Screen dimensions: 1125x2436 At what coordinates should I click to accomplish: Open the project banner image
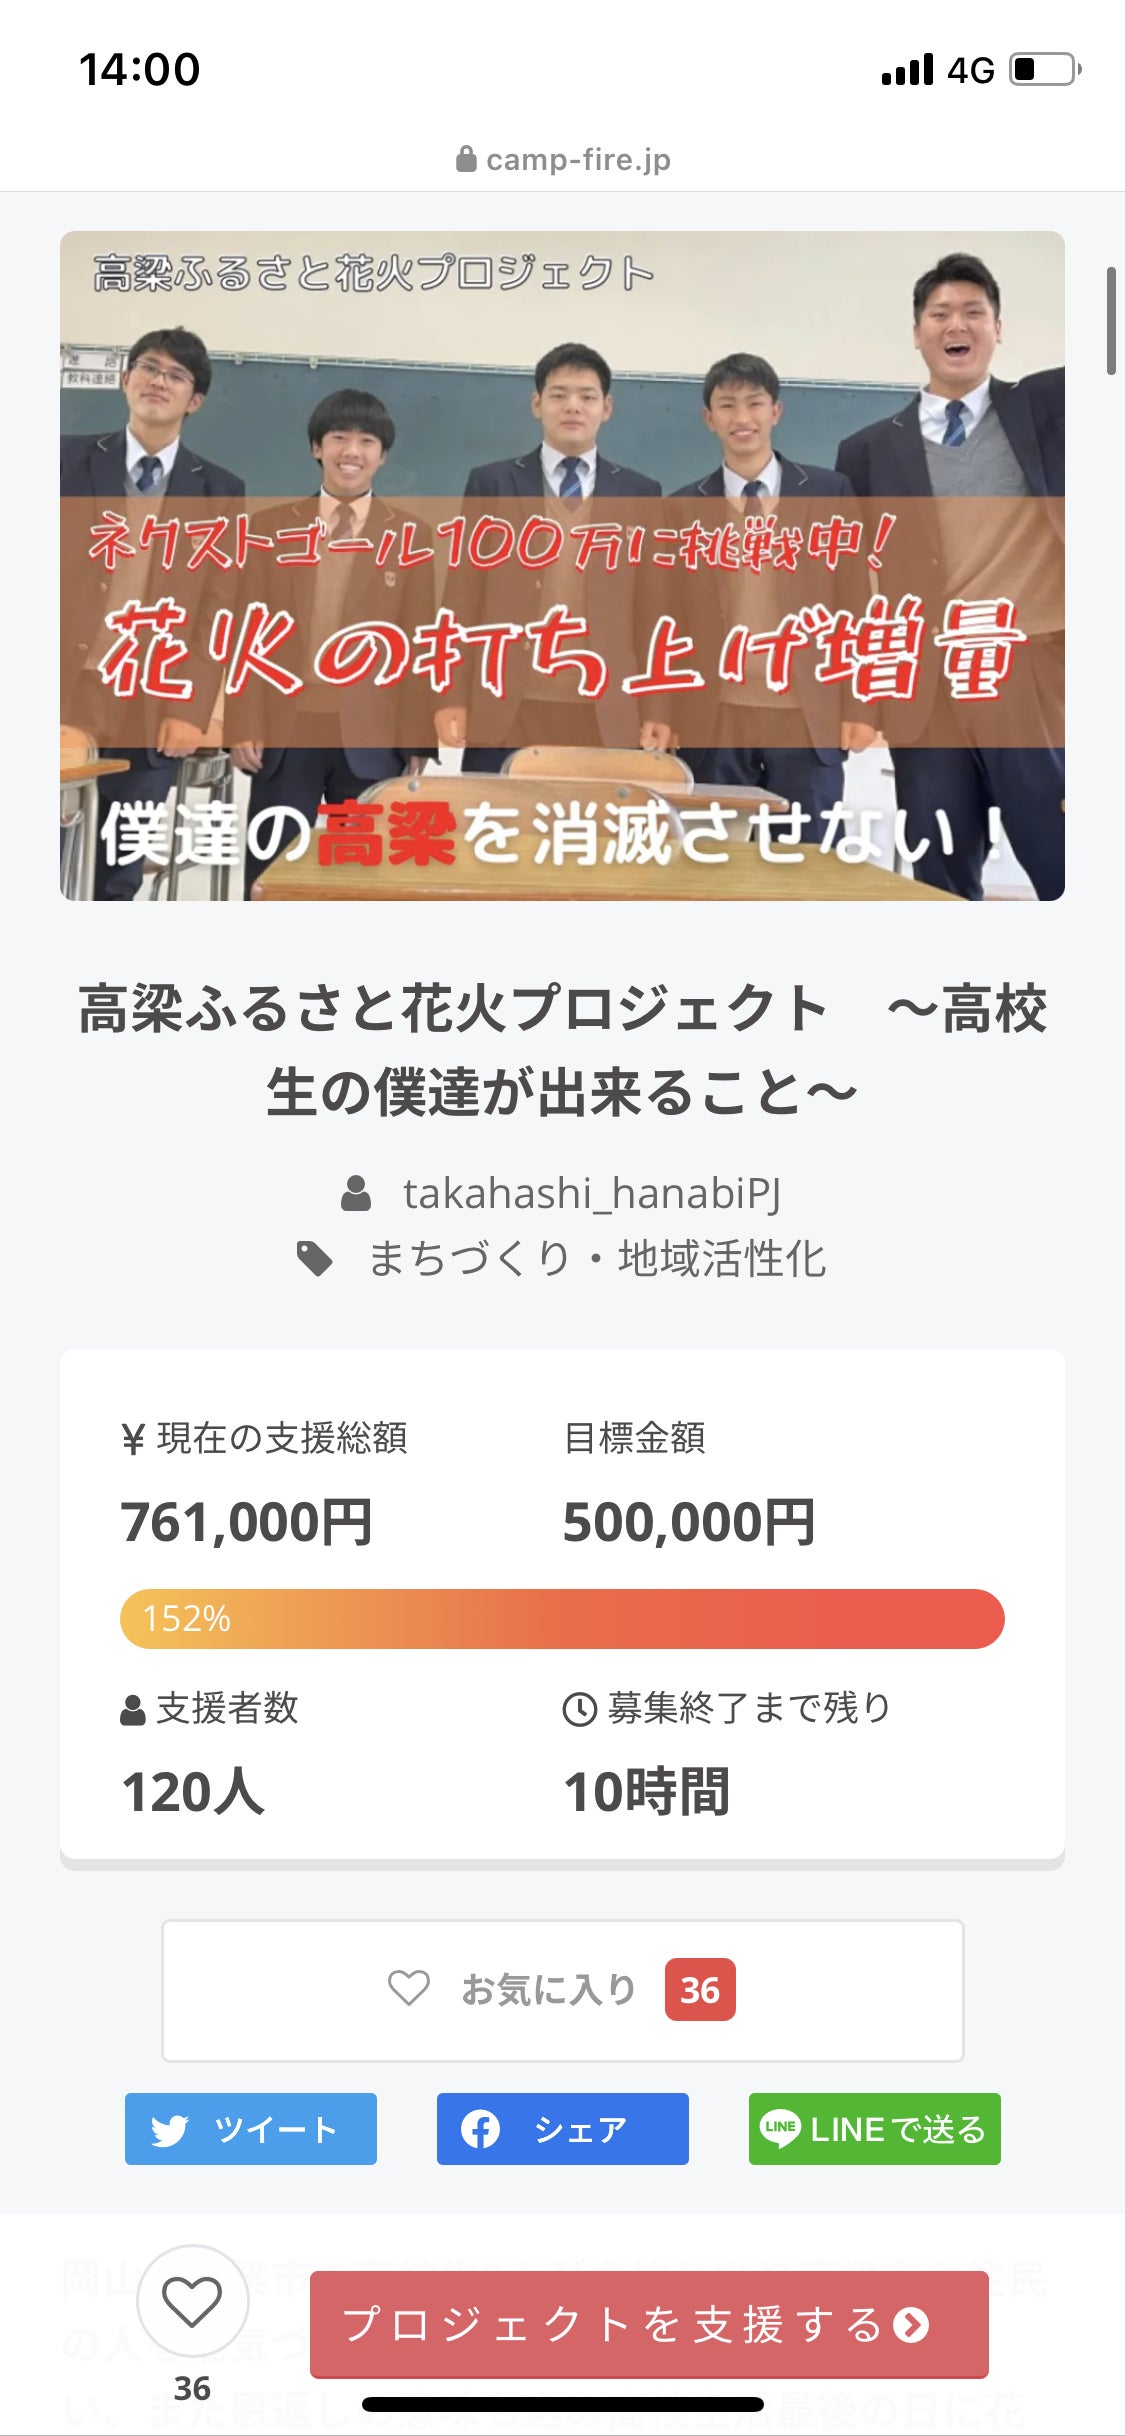562,566
